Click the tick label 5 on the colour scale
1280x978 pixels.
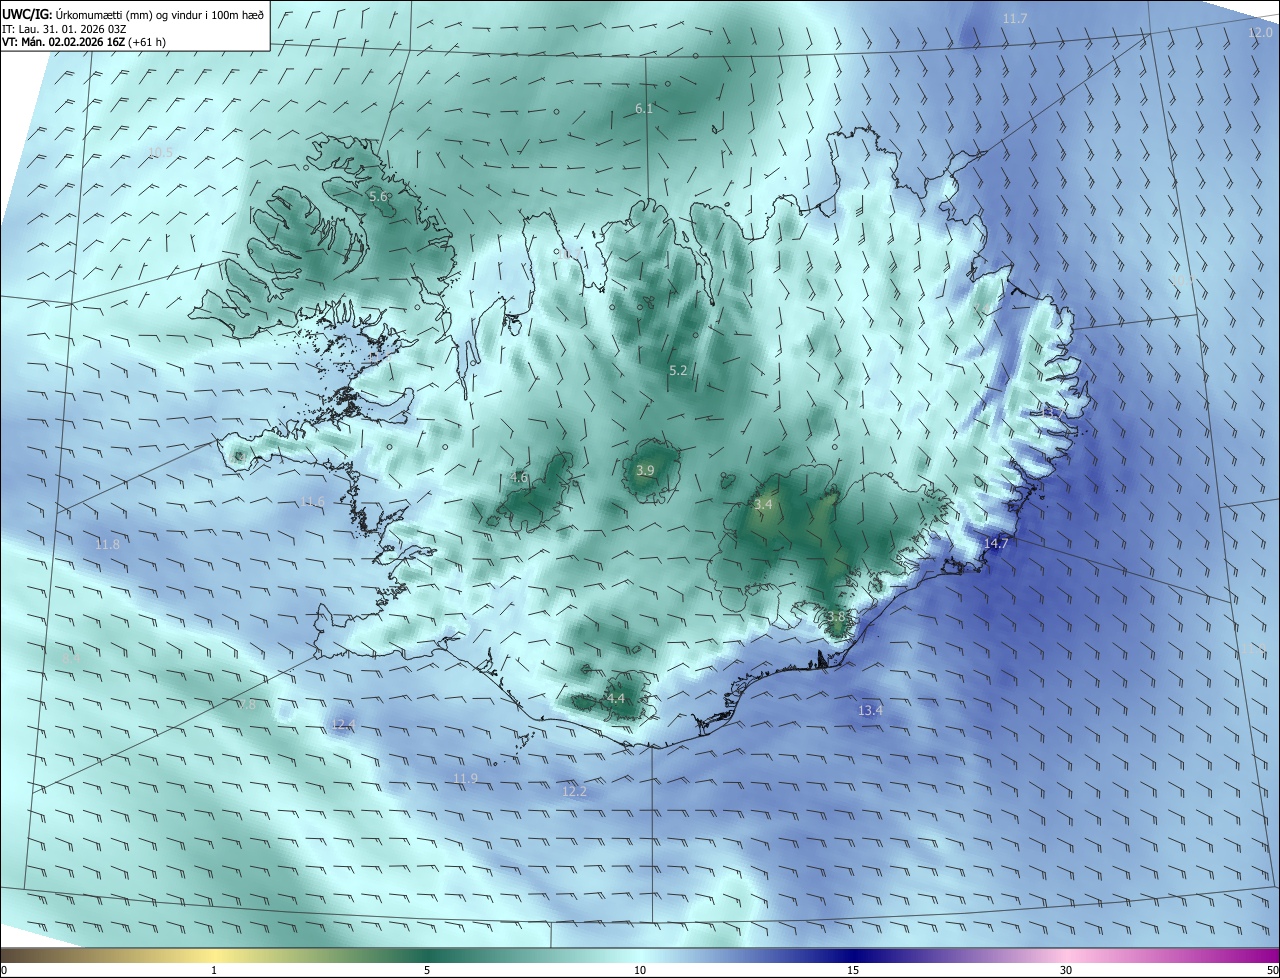(x=427, y=970)
